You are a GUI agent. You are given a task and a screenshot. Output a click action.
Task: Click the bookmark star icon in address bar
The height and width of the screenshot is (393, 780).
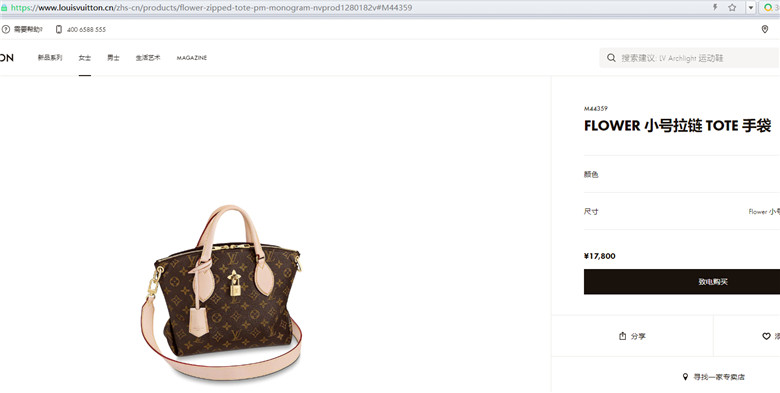click(x=732, y=7)
